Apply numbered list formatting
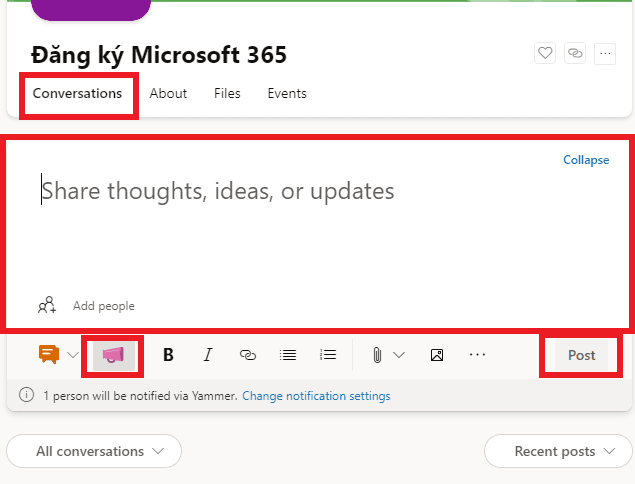 pos(328,355)
